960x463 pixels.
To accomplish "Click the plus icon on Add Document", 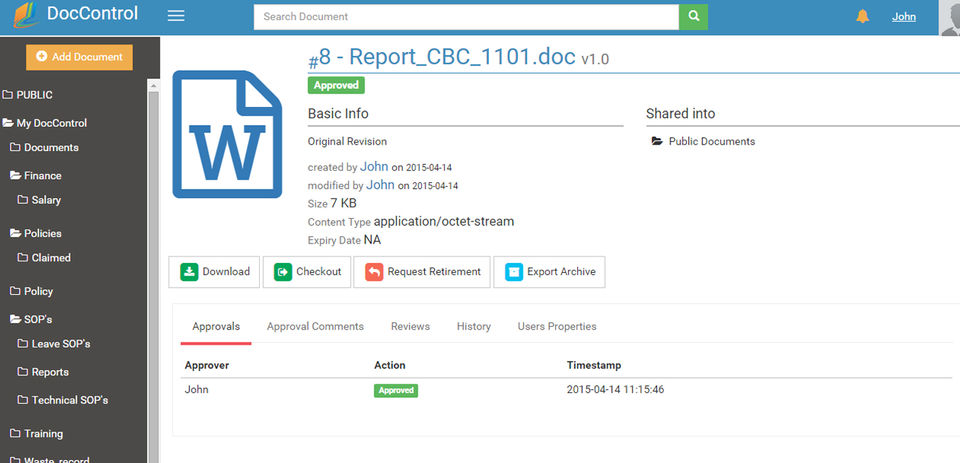I will (42, 56).
